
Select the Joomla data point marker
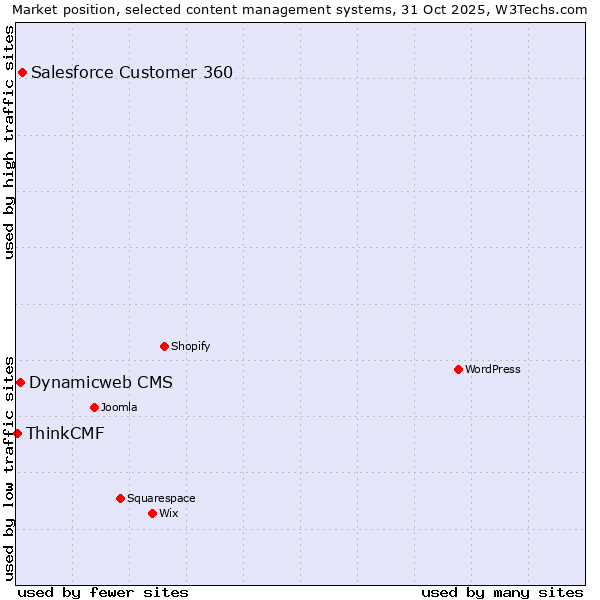coord(94,407)
